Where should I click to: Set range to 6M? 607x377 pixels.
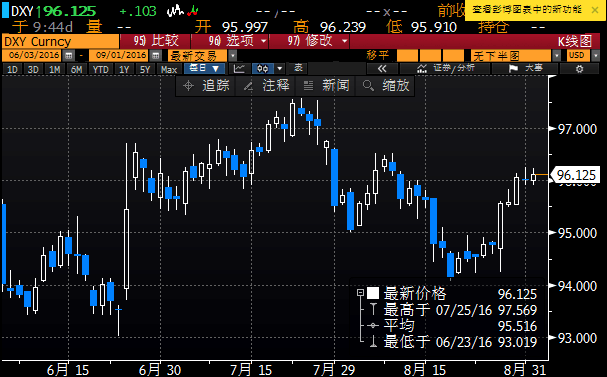click(x=76, y=70)
